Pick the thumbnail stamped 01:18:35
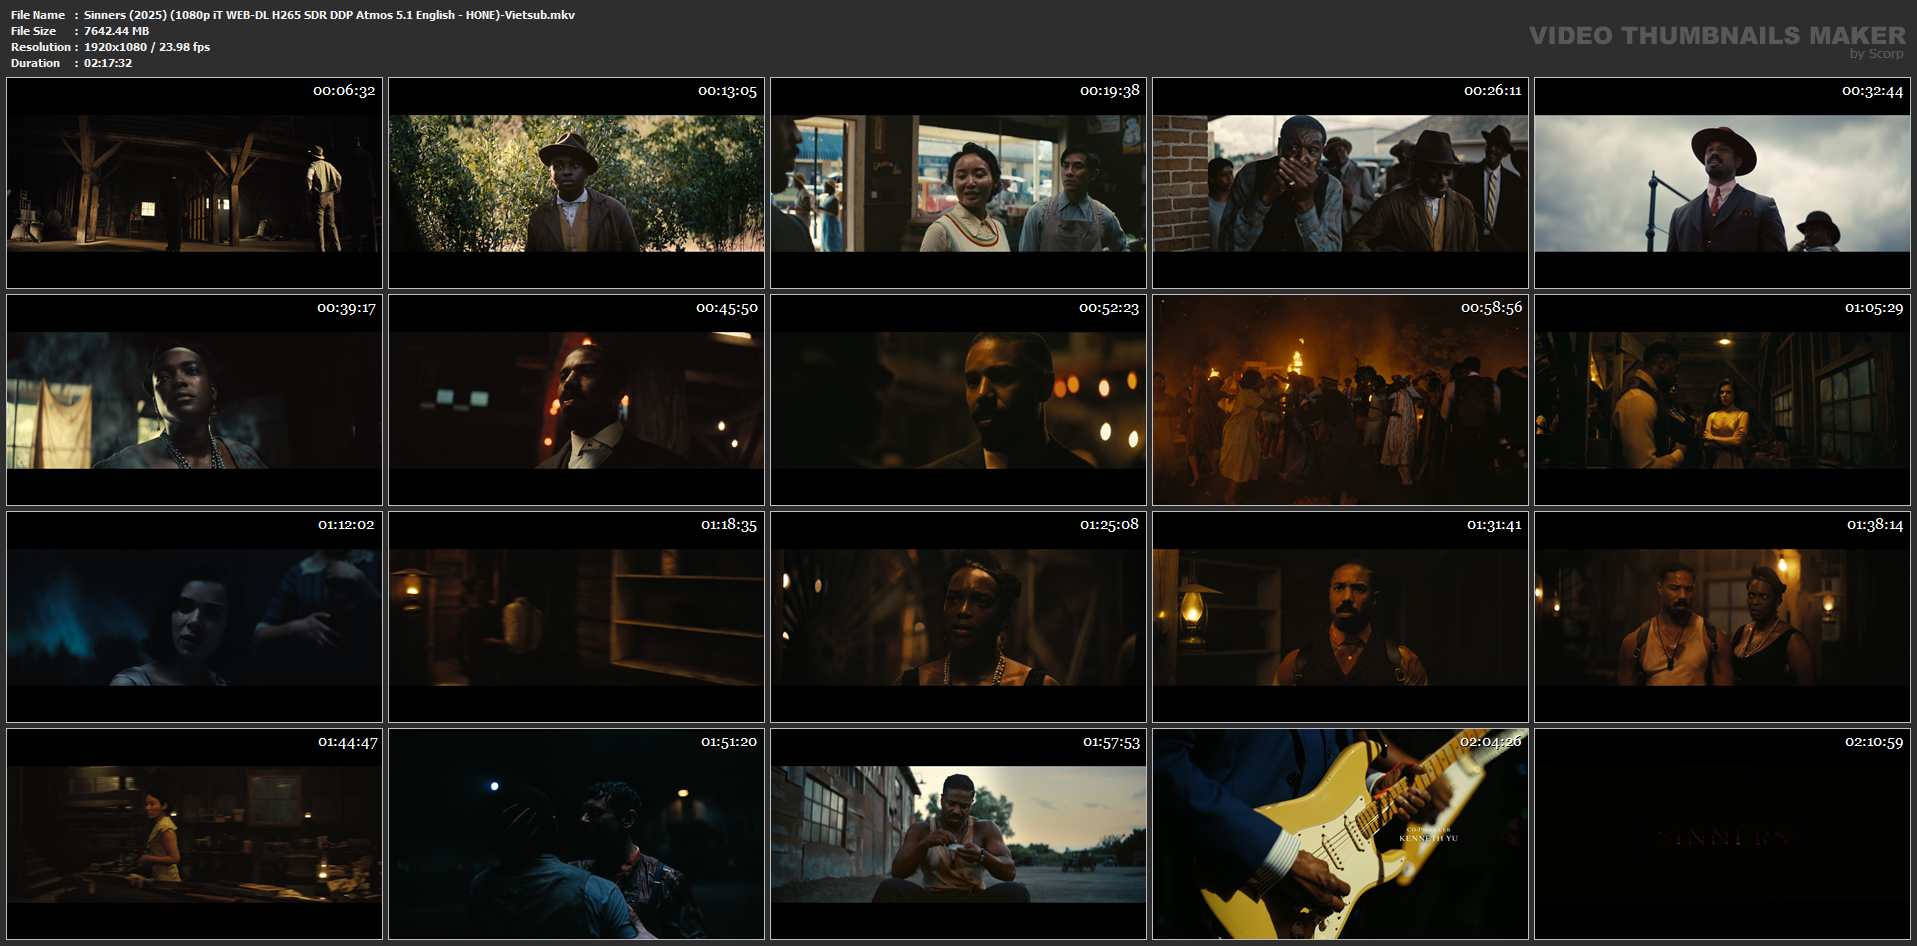 pyautogui.click(x=576, y=617)
